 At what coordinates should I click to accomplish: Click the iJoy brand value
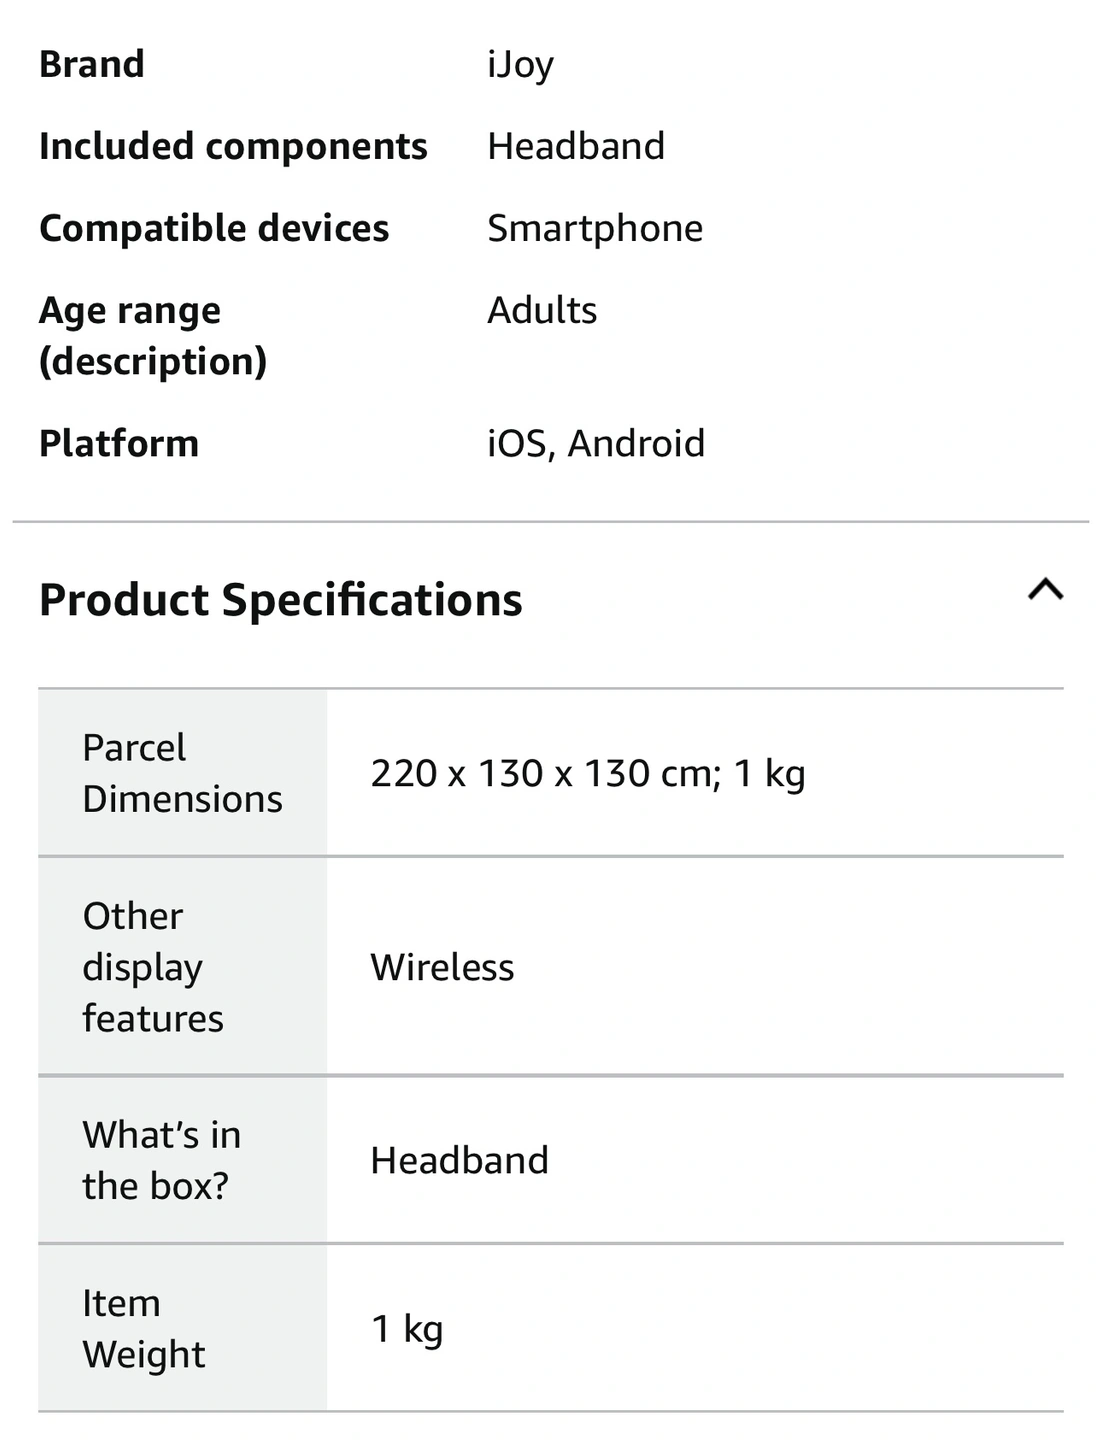(x=520, y=65)
